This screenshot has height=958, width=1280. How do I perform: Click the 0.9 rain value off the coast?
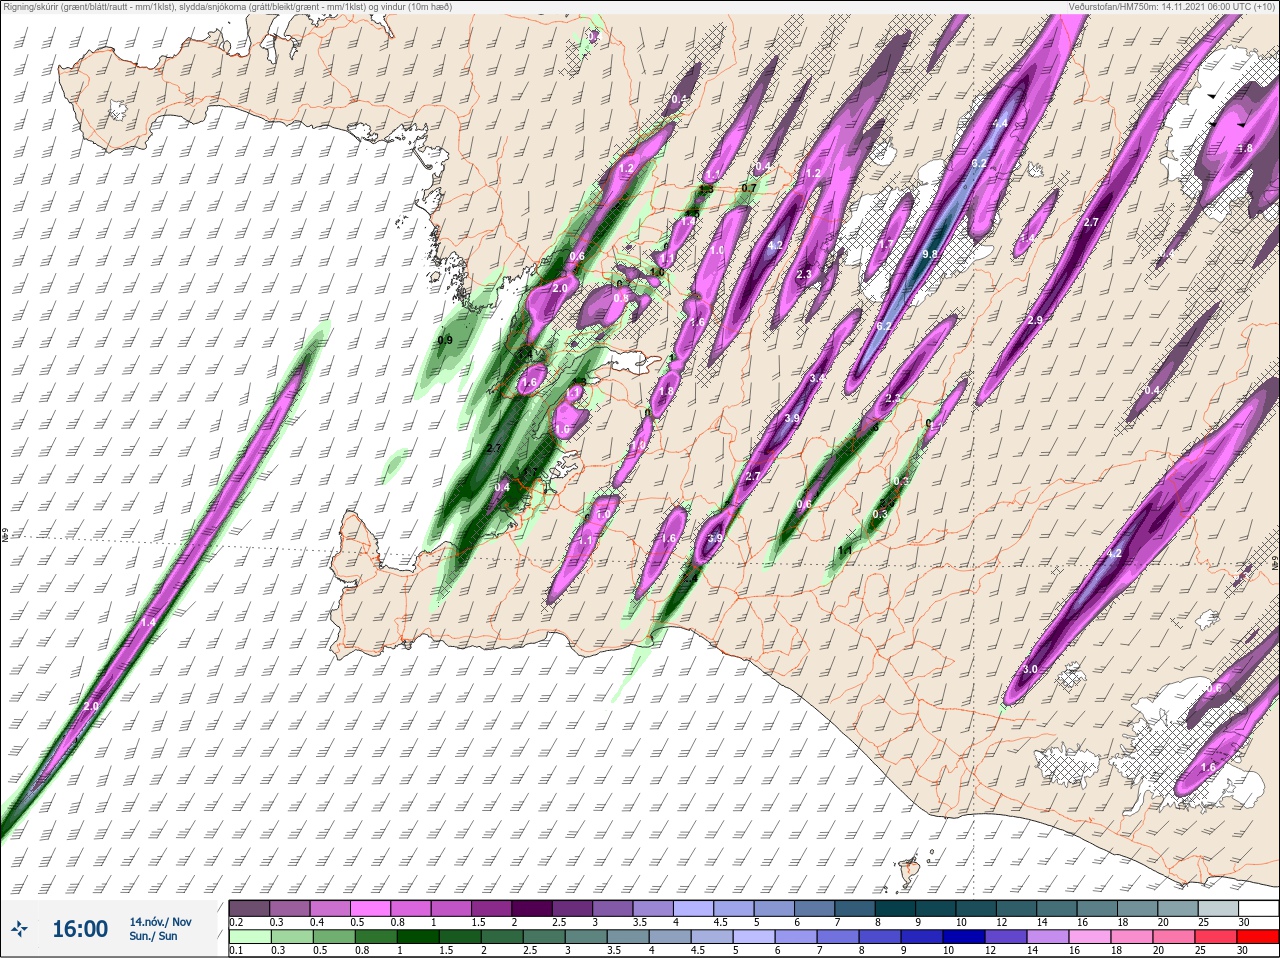pos(446,340)
